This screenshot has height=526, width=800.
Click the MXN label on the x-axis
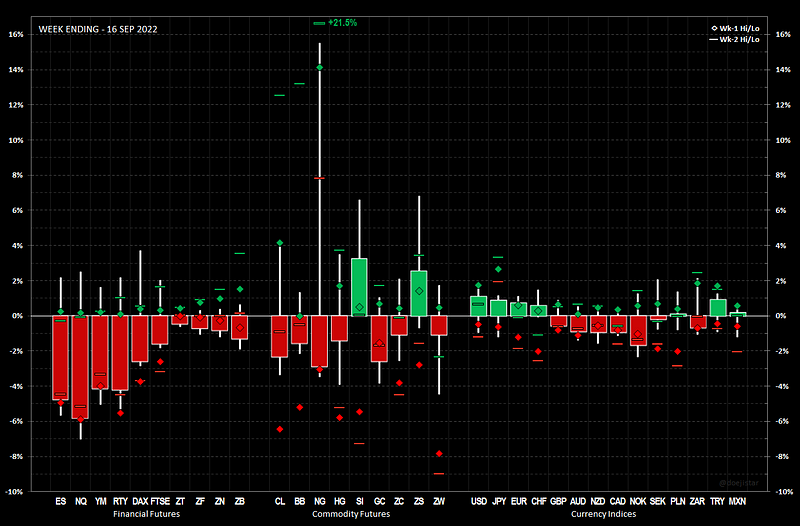(737, 501)
